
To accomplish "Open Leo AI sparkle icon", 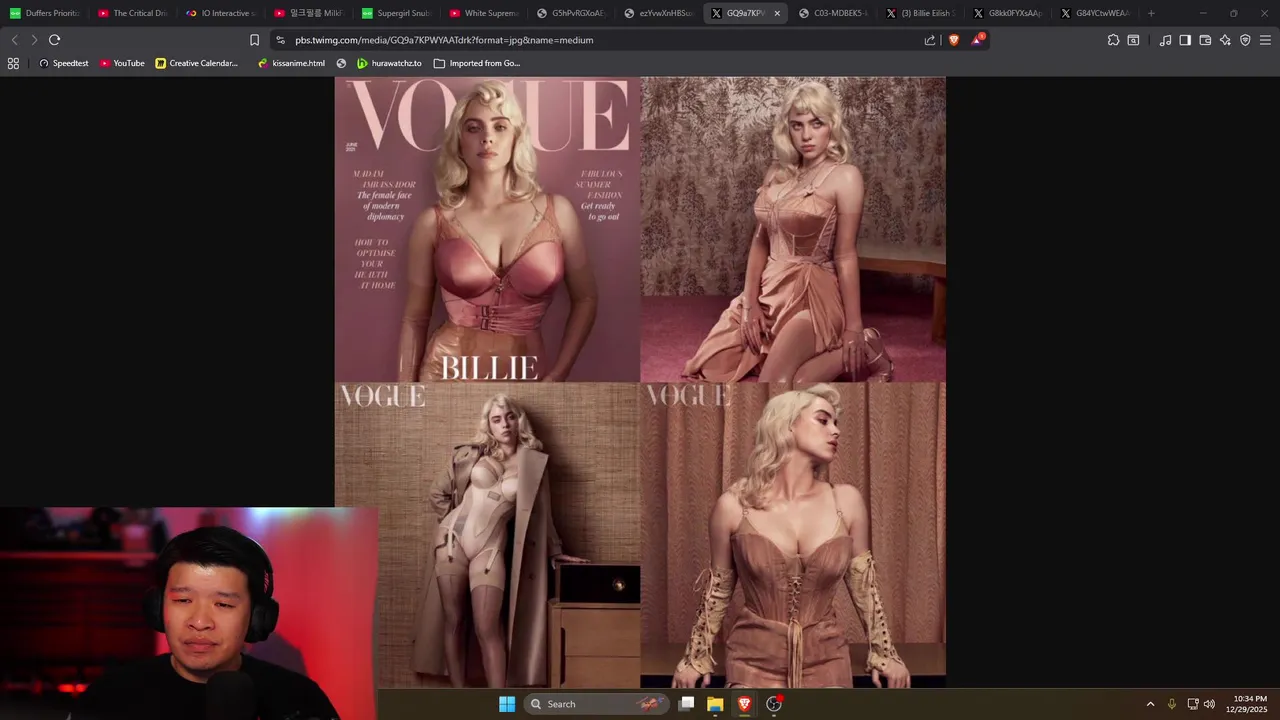I will (1225, 40).
